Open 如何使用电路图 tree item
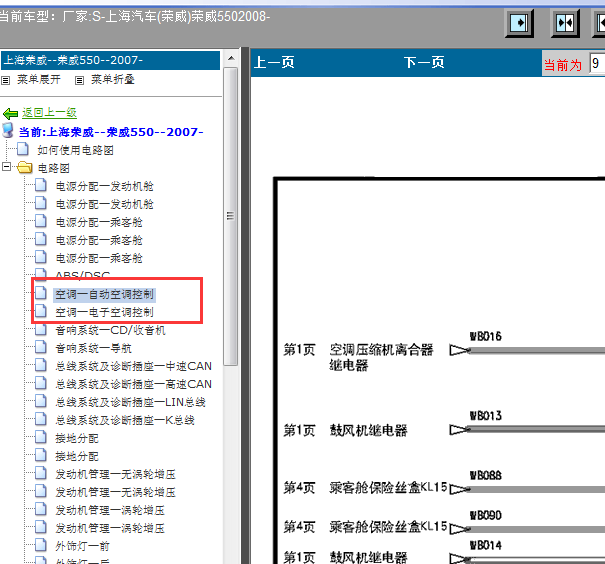 [x=75, y=150]
